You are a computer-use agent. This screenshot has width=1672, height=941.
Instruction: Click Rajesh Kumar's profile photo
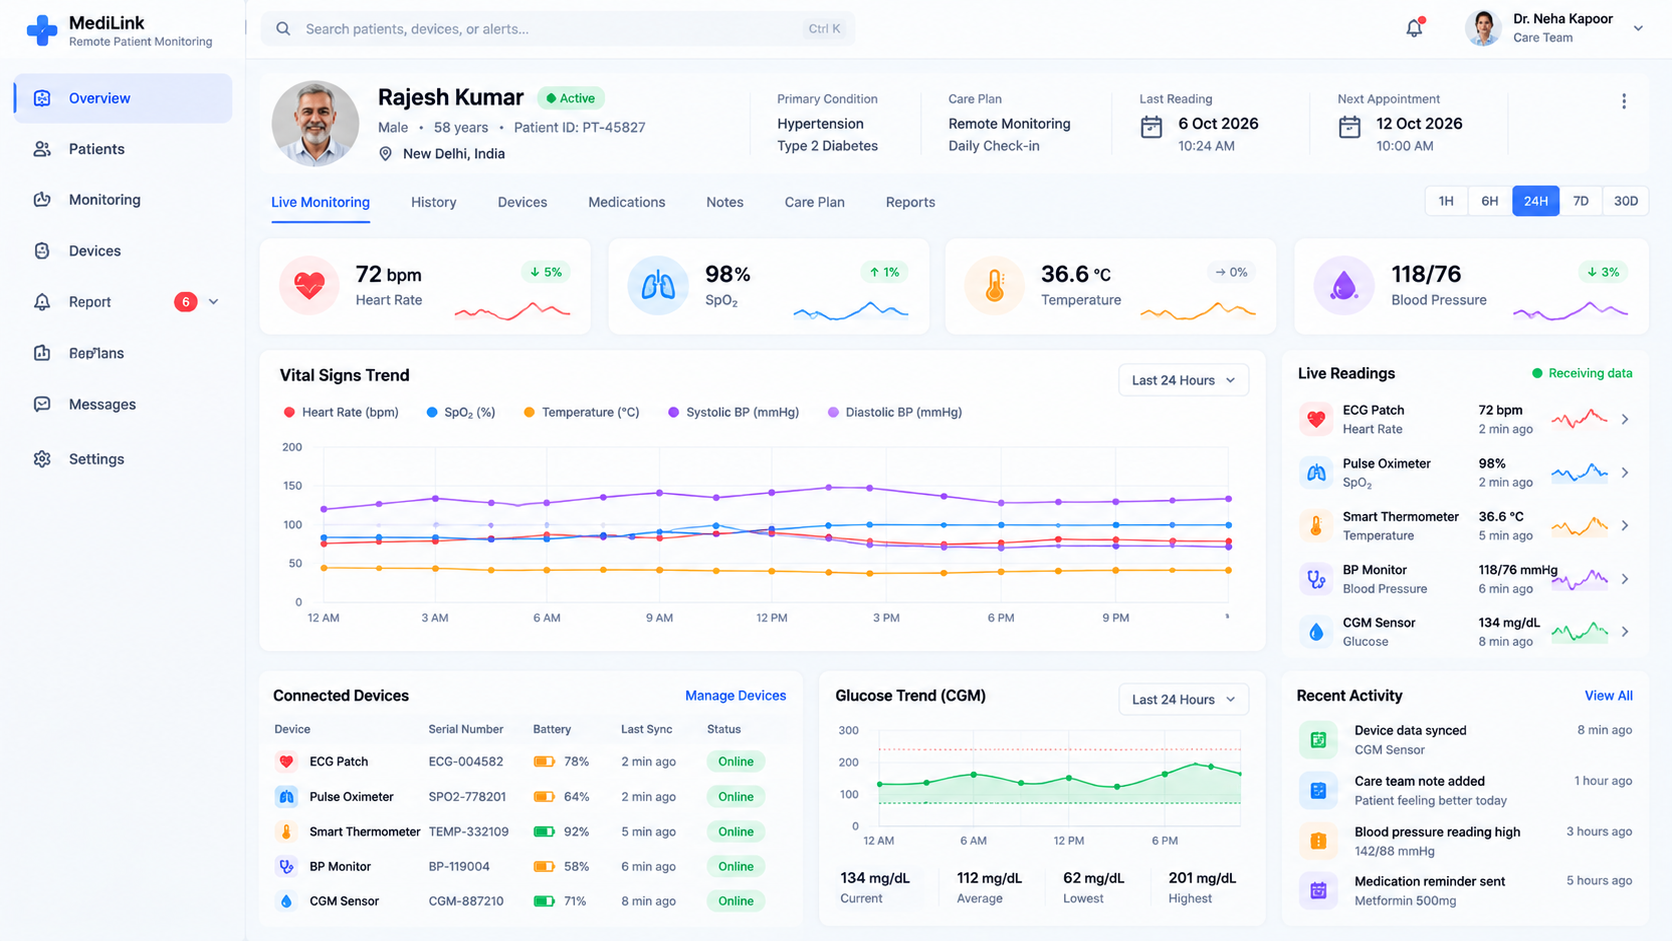(x=315, y=124)
